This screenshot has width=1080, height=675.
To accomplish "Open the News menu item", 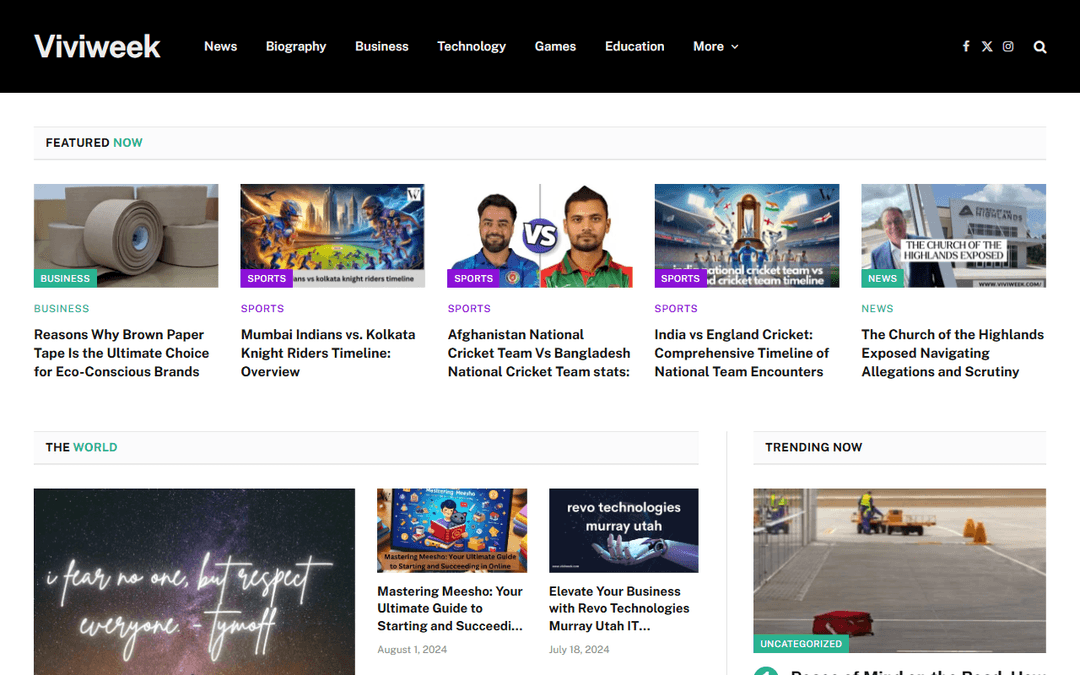I will coord(220,46).
